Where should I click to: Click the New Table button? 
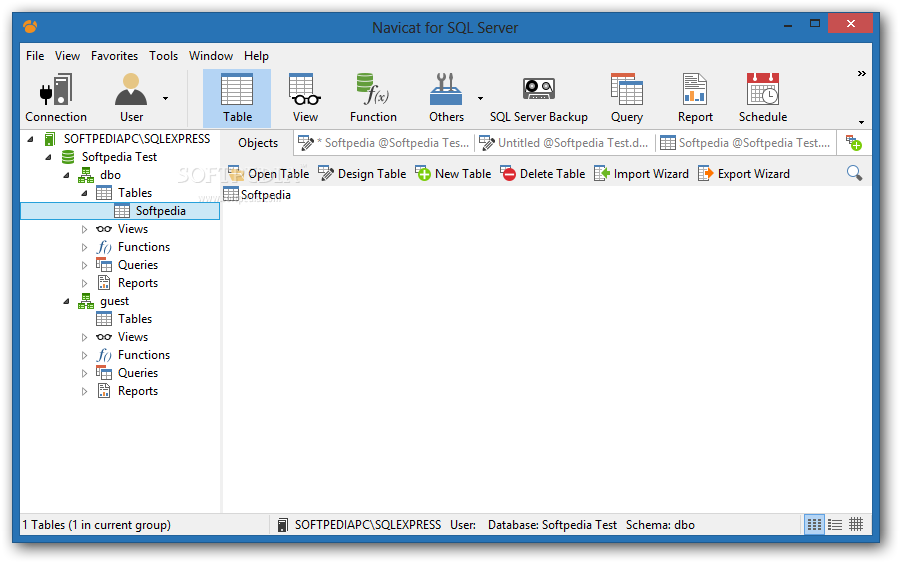tap(453, 173)
